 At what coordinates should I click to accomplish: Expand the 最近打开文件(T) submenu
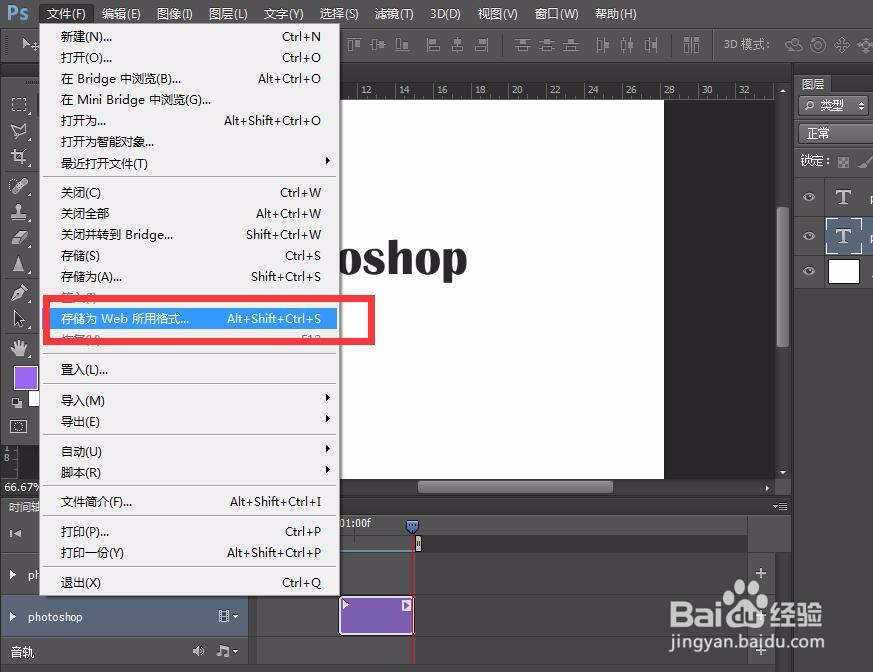click(x=190, y=163)
